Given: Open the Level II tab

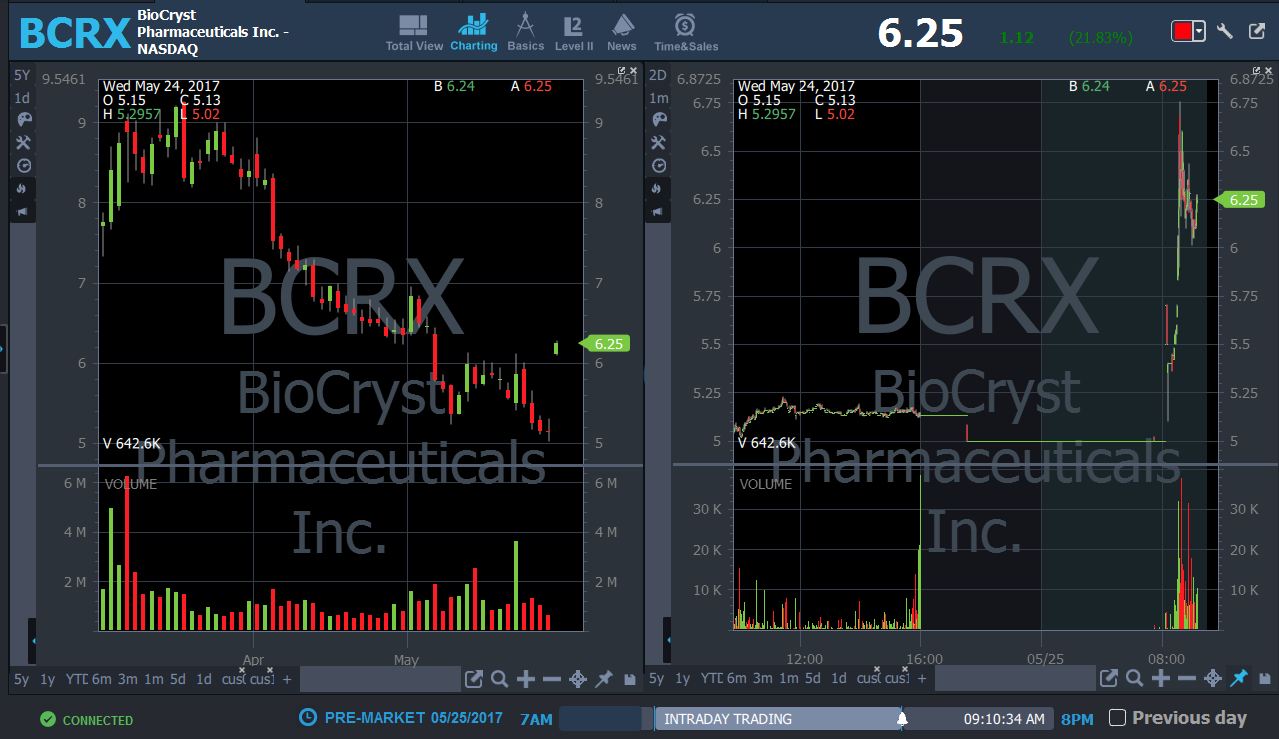Looking at the screenshot, I should (574, 33).
